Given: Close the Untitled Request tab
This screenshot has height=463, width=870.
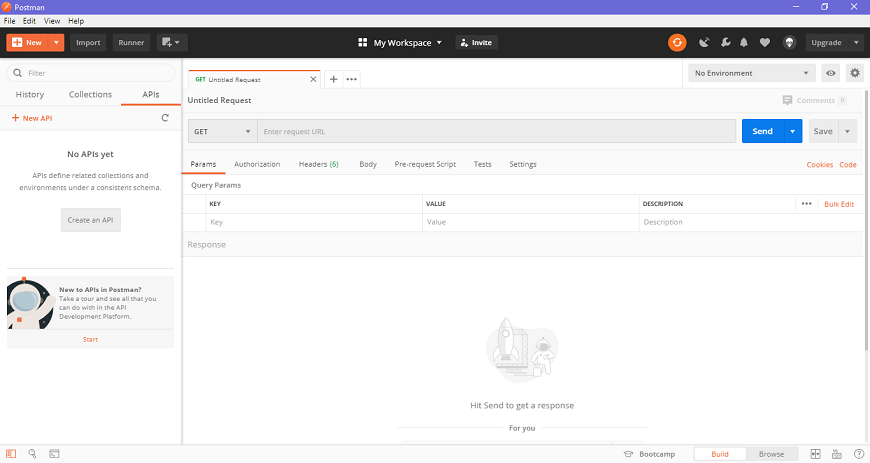Looking at the screenshot, I should coord(313,79).
